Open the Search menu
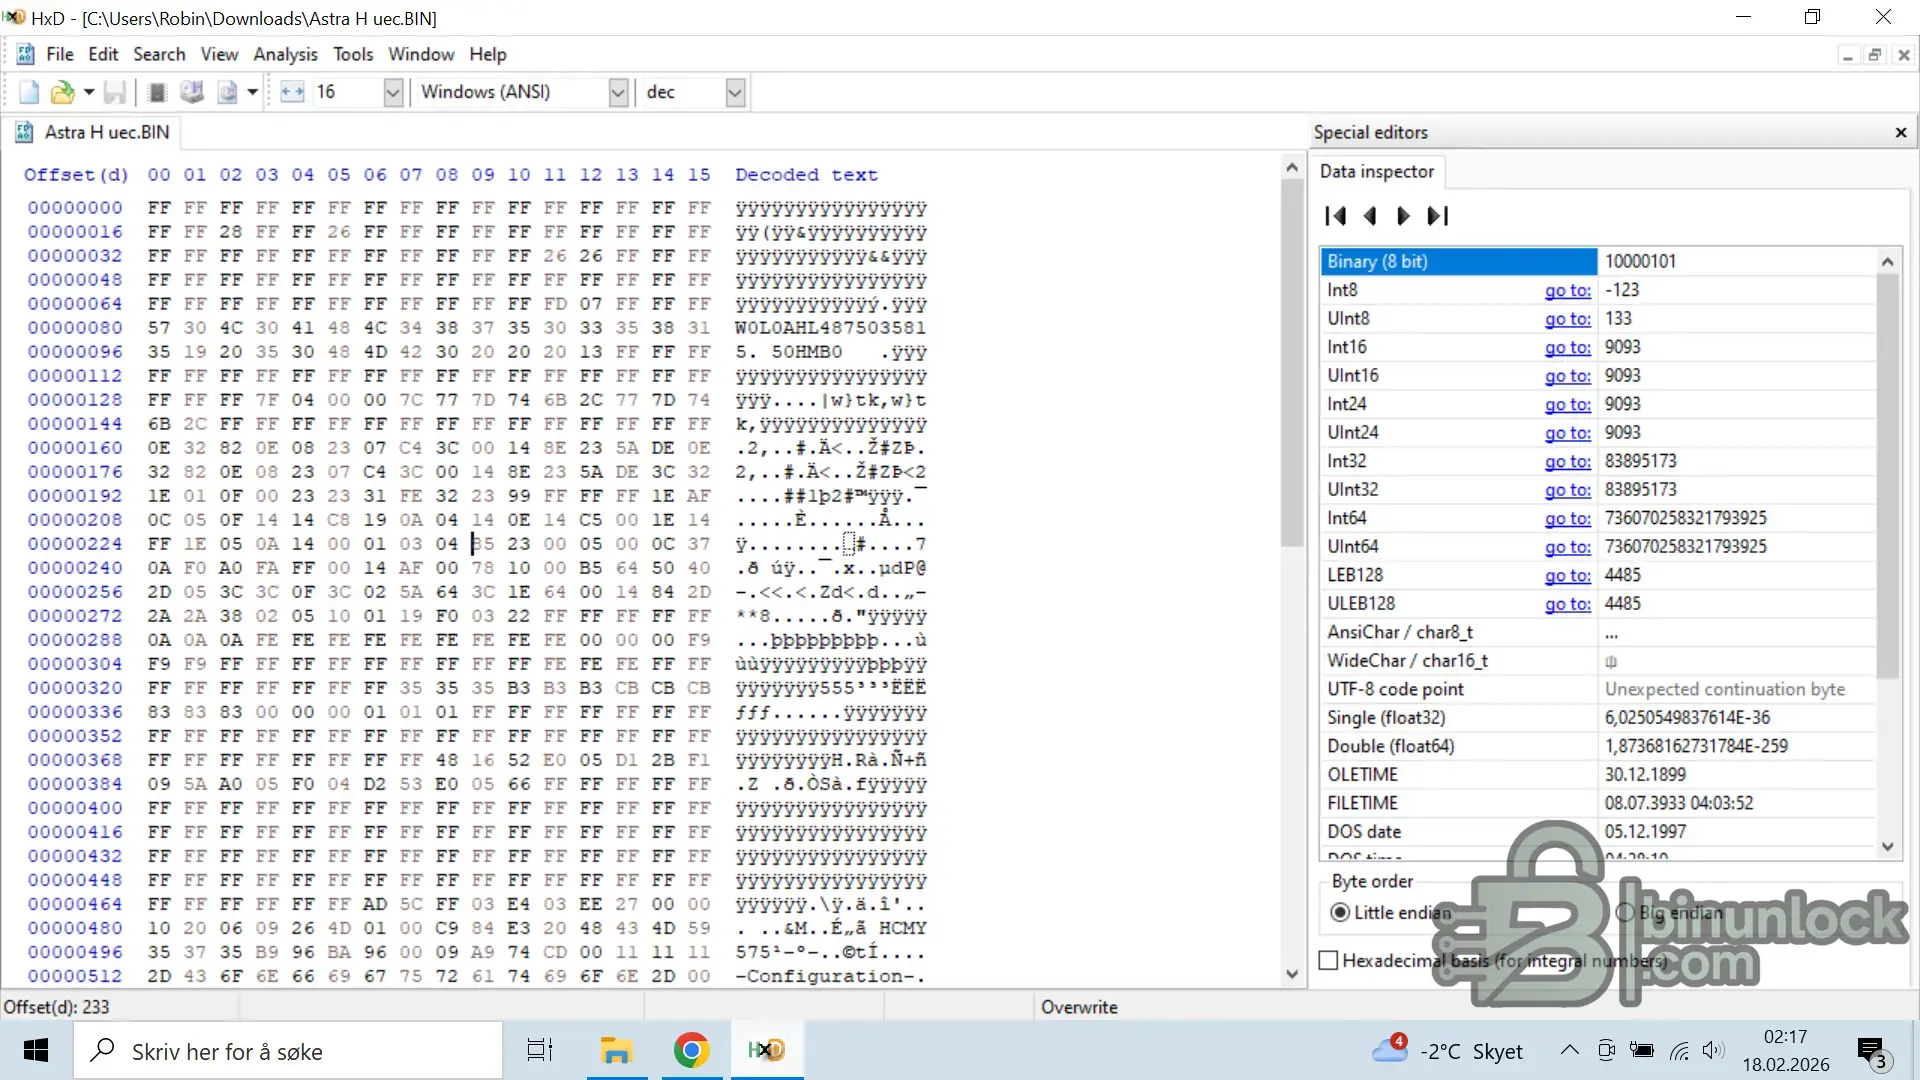1920x1080 pixels. (159, 54)
